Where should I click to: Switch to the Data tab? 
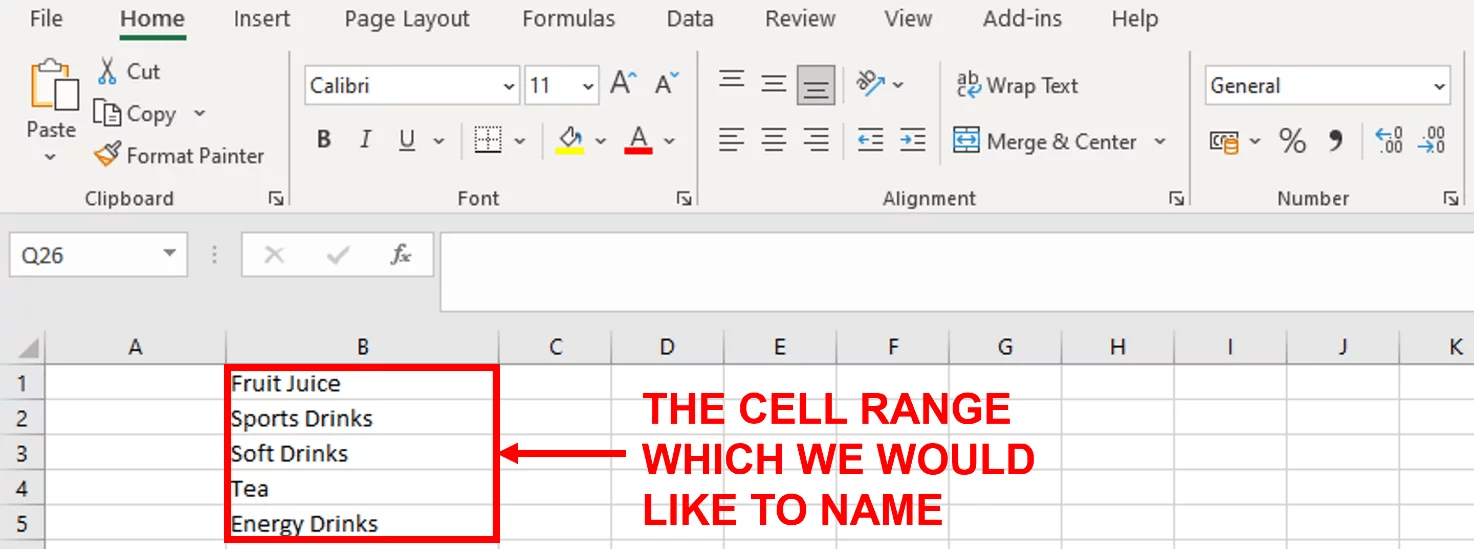click(690, 18)
